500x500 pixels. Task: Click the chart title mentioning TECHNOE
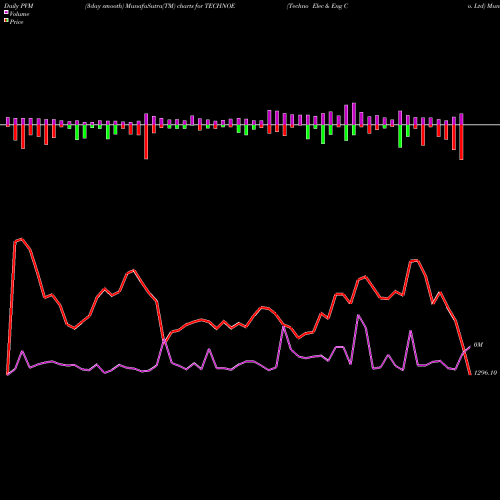coord(160,6)
